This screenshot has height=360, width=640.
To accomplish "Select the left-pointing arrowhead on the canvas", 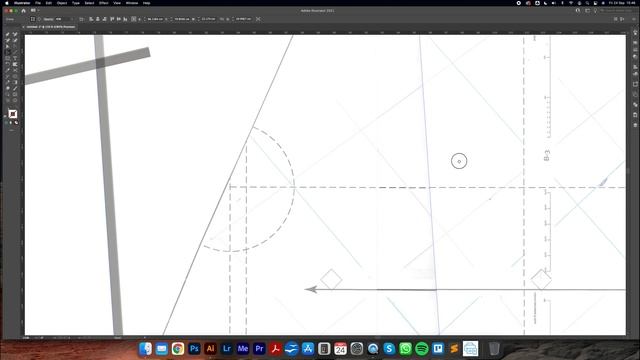I will point(311,289).
